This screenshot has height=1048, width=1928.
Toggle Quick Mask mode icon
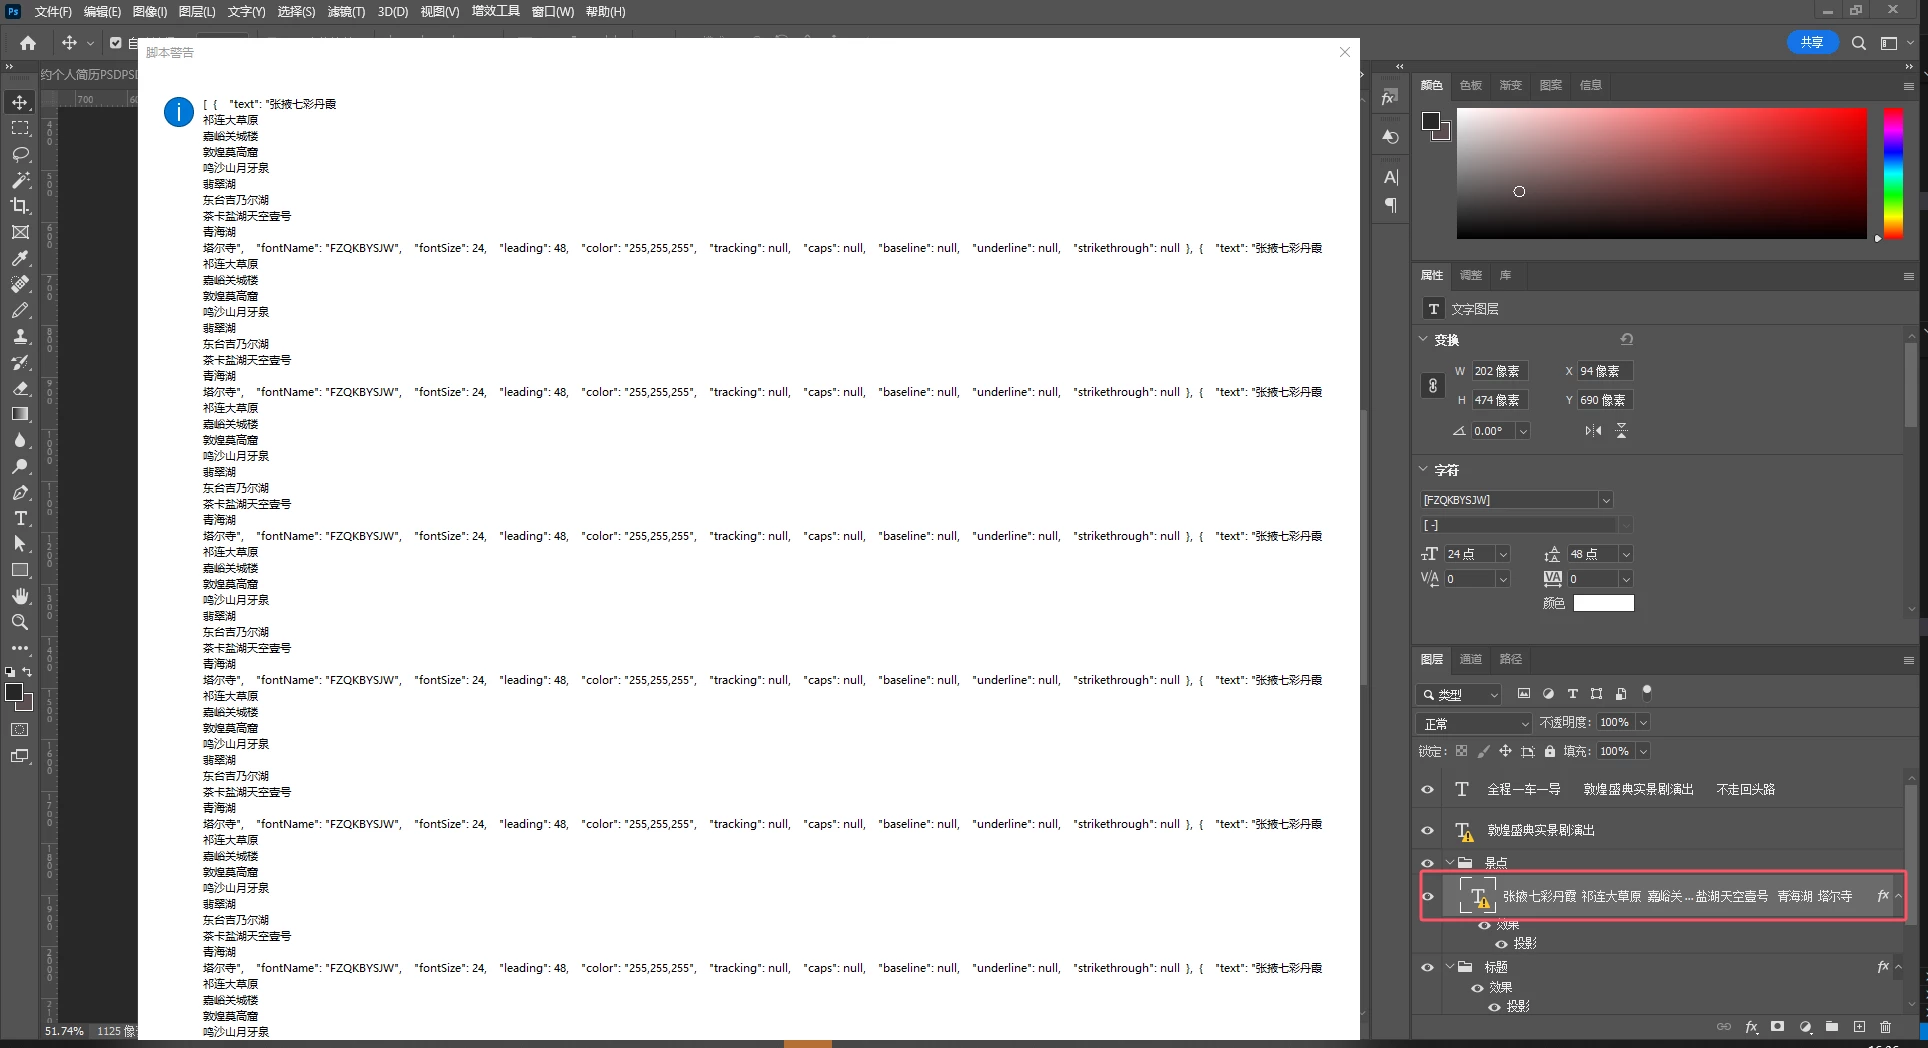pyautogui.click(x=20, y=730)
